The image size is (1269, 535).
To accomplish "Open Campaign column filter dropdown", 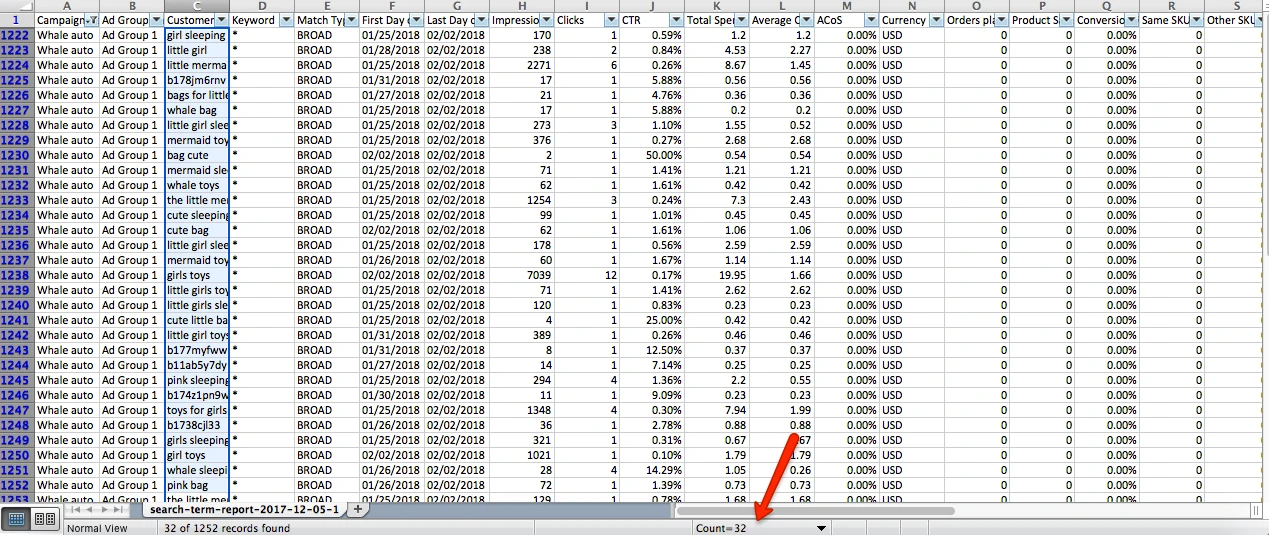I will [x=92, y=20].
